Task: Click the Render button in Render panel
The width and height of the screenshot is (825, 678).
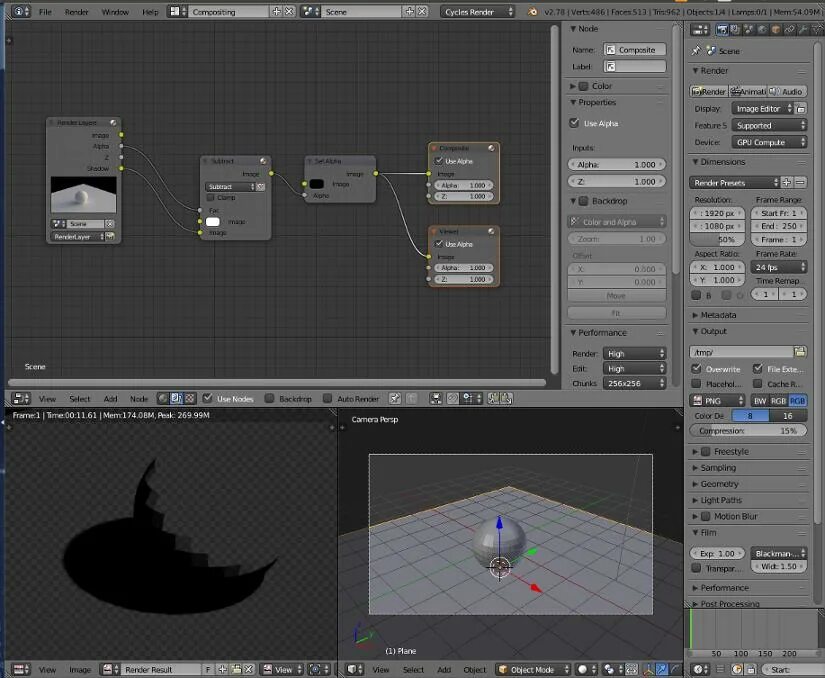Action: 709,92
